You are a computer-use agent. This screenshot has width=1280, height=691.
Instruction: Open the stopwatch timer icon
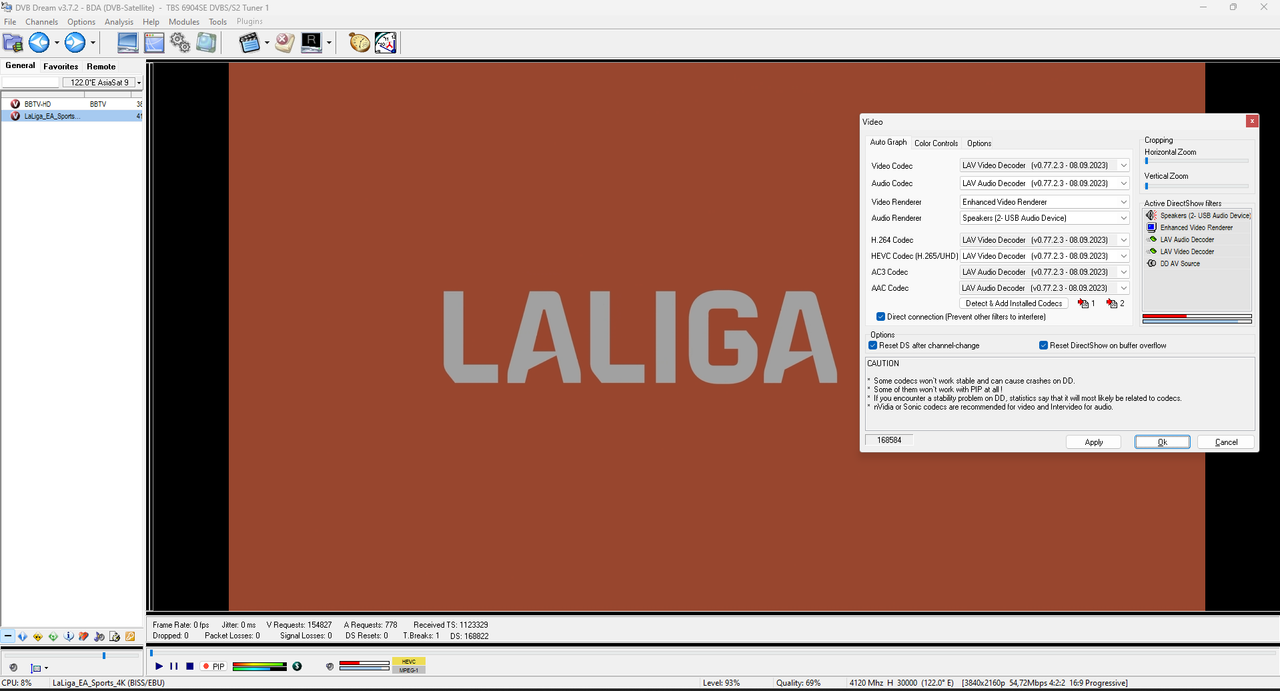pyautogui.click(x=359, y=42)
